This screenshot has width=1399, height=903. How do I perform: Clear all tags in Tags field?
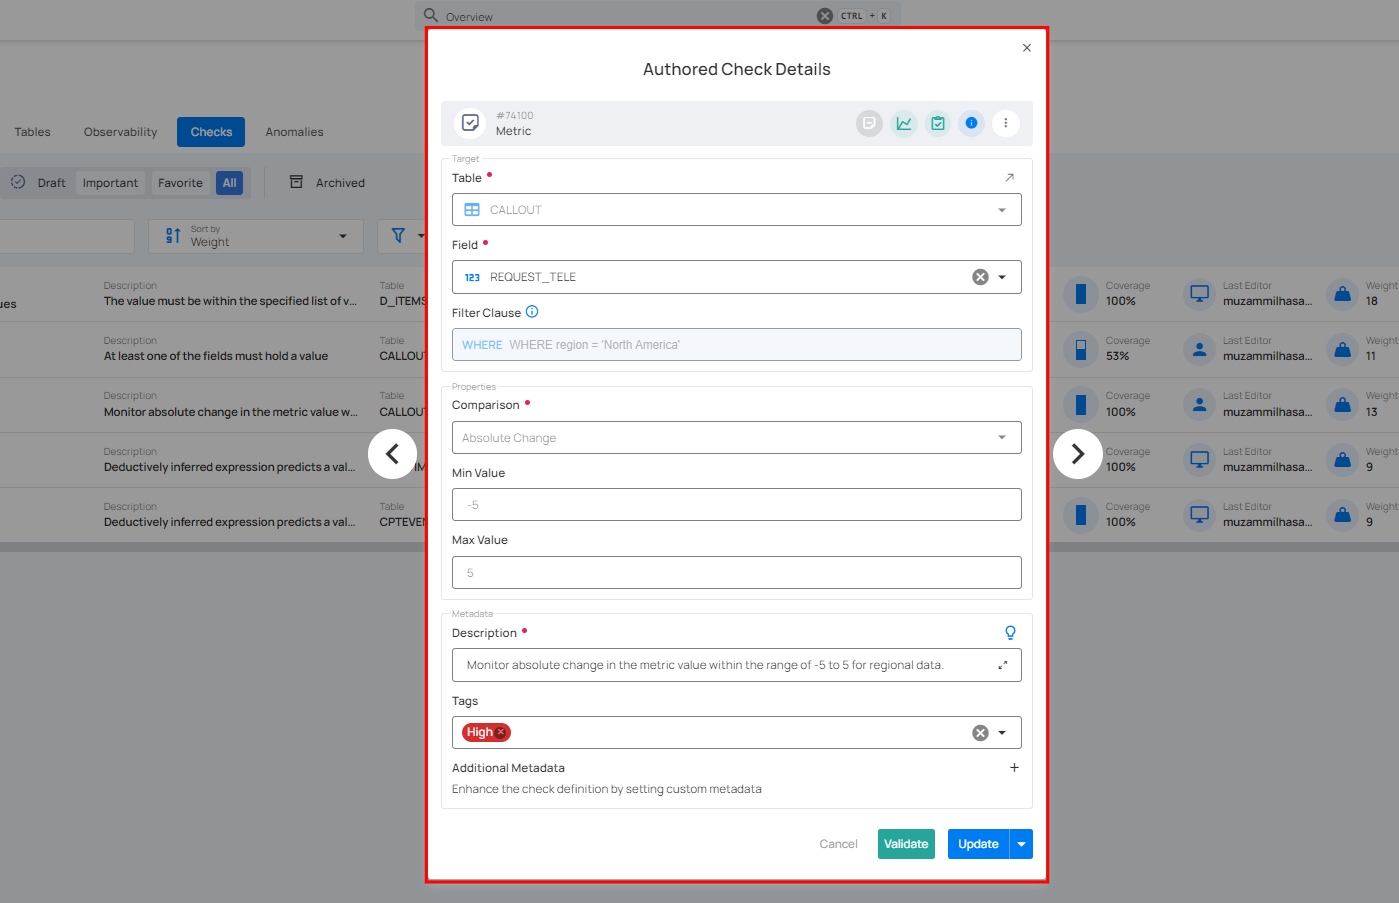(980, 733)
